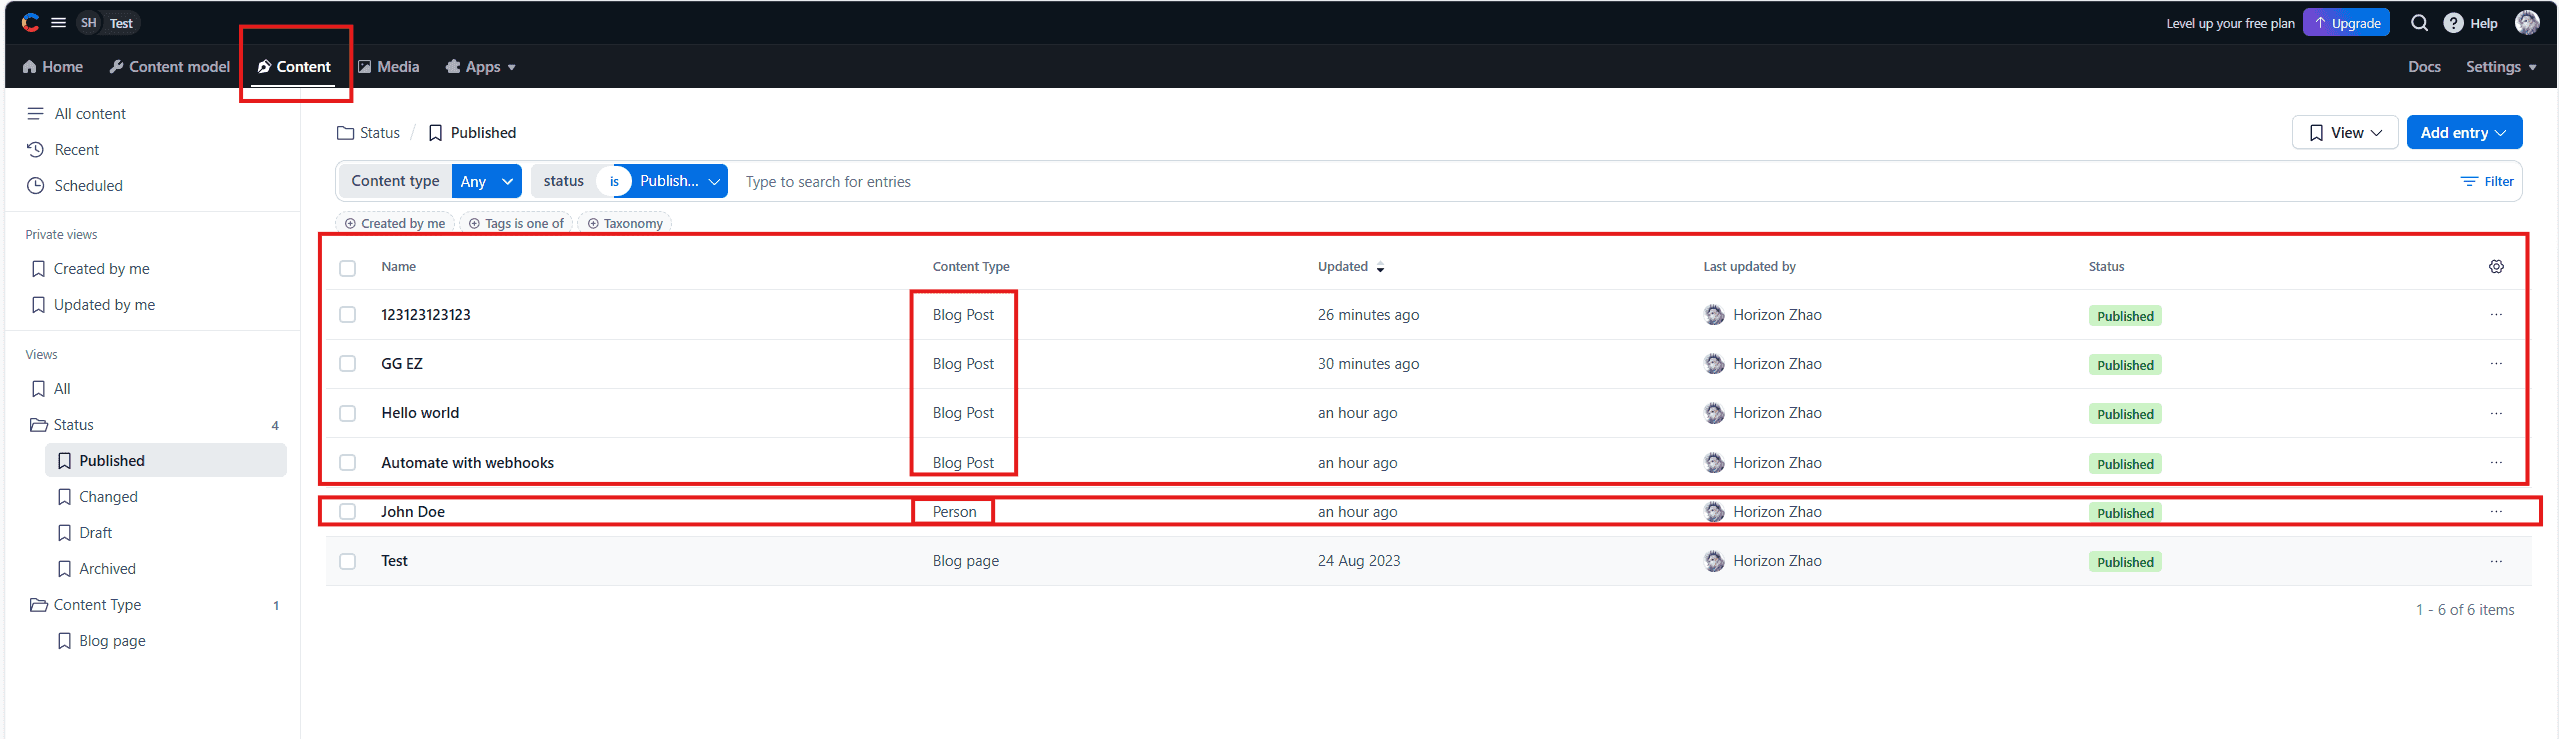Open the Hello world entry
The image size is (2559, 739).
tap(420, 413)
